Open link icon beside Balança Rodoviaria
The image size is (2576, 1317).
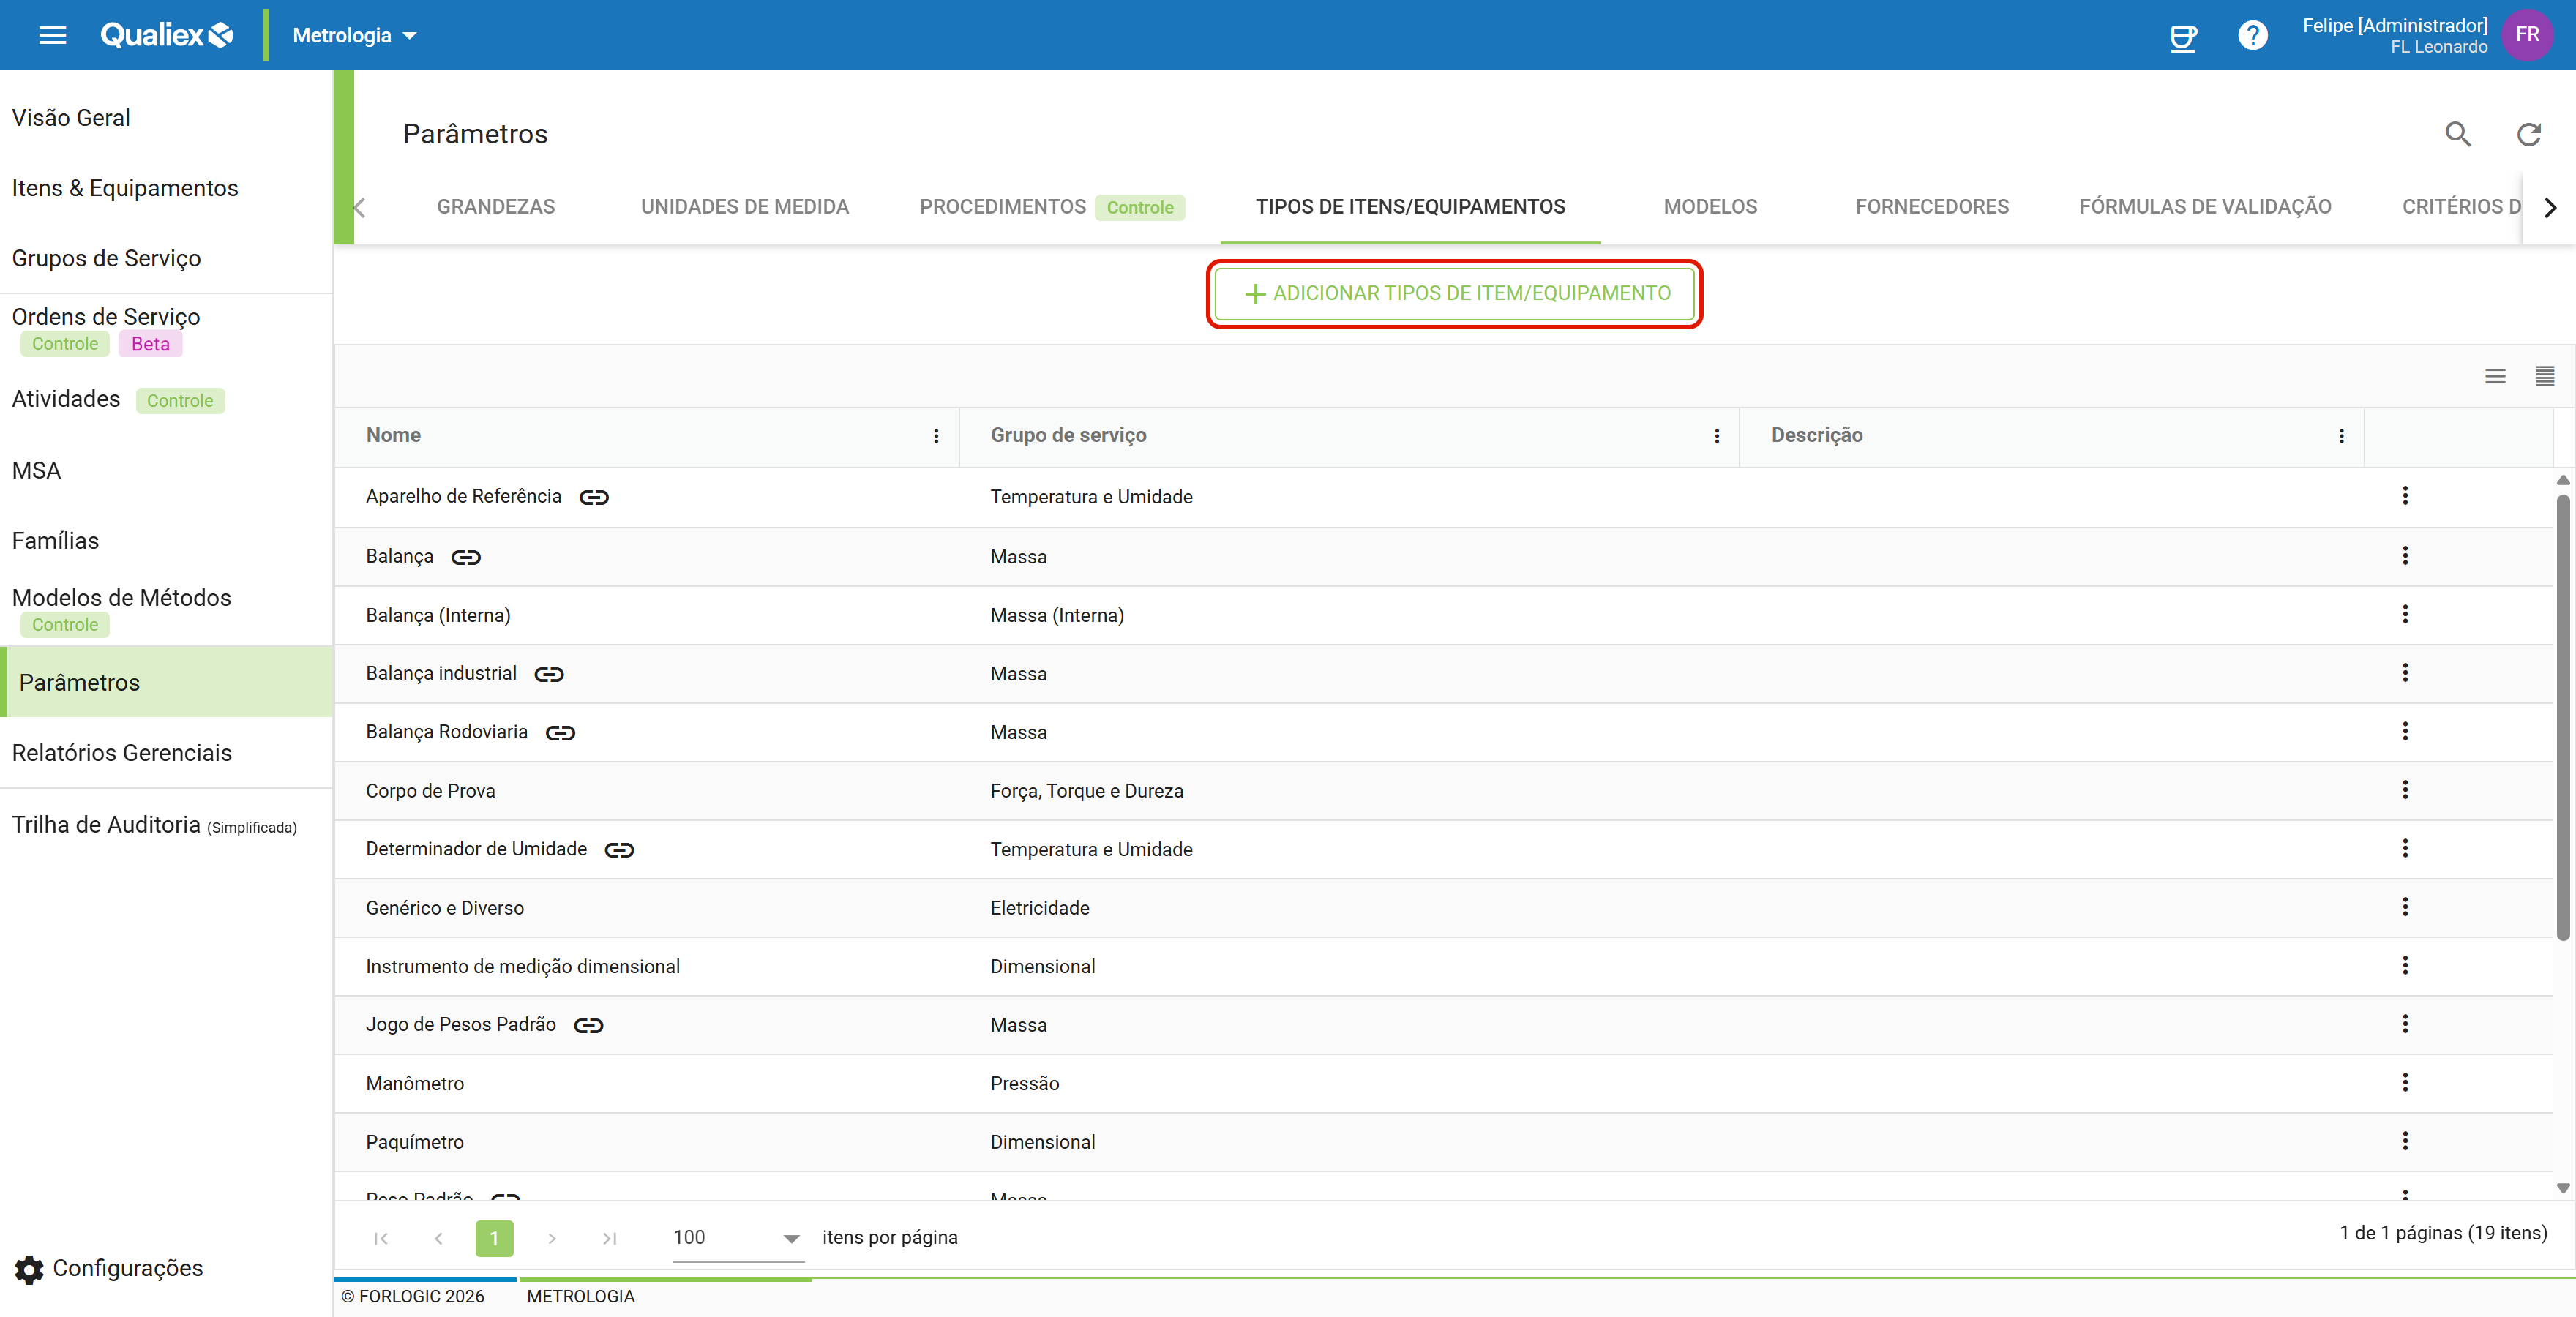coord(560,733)
